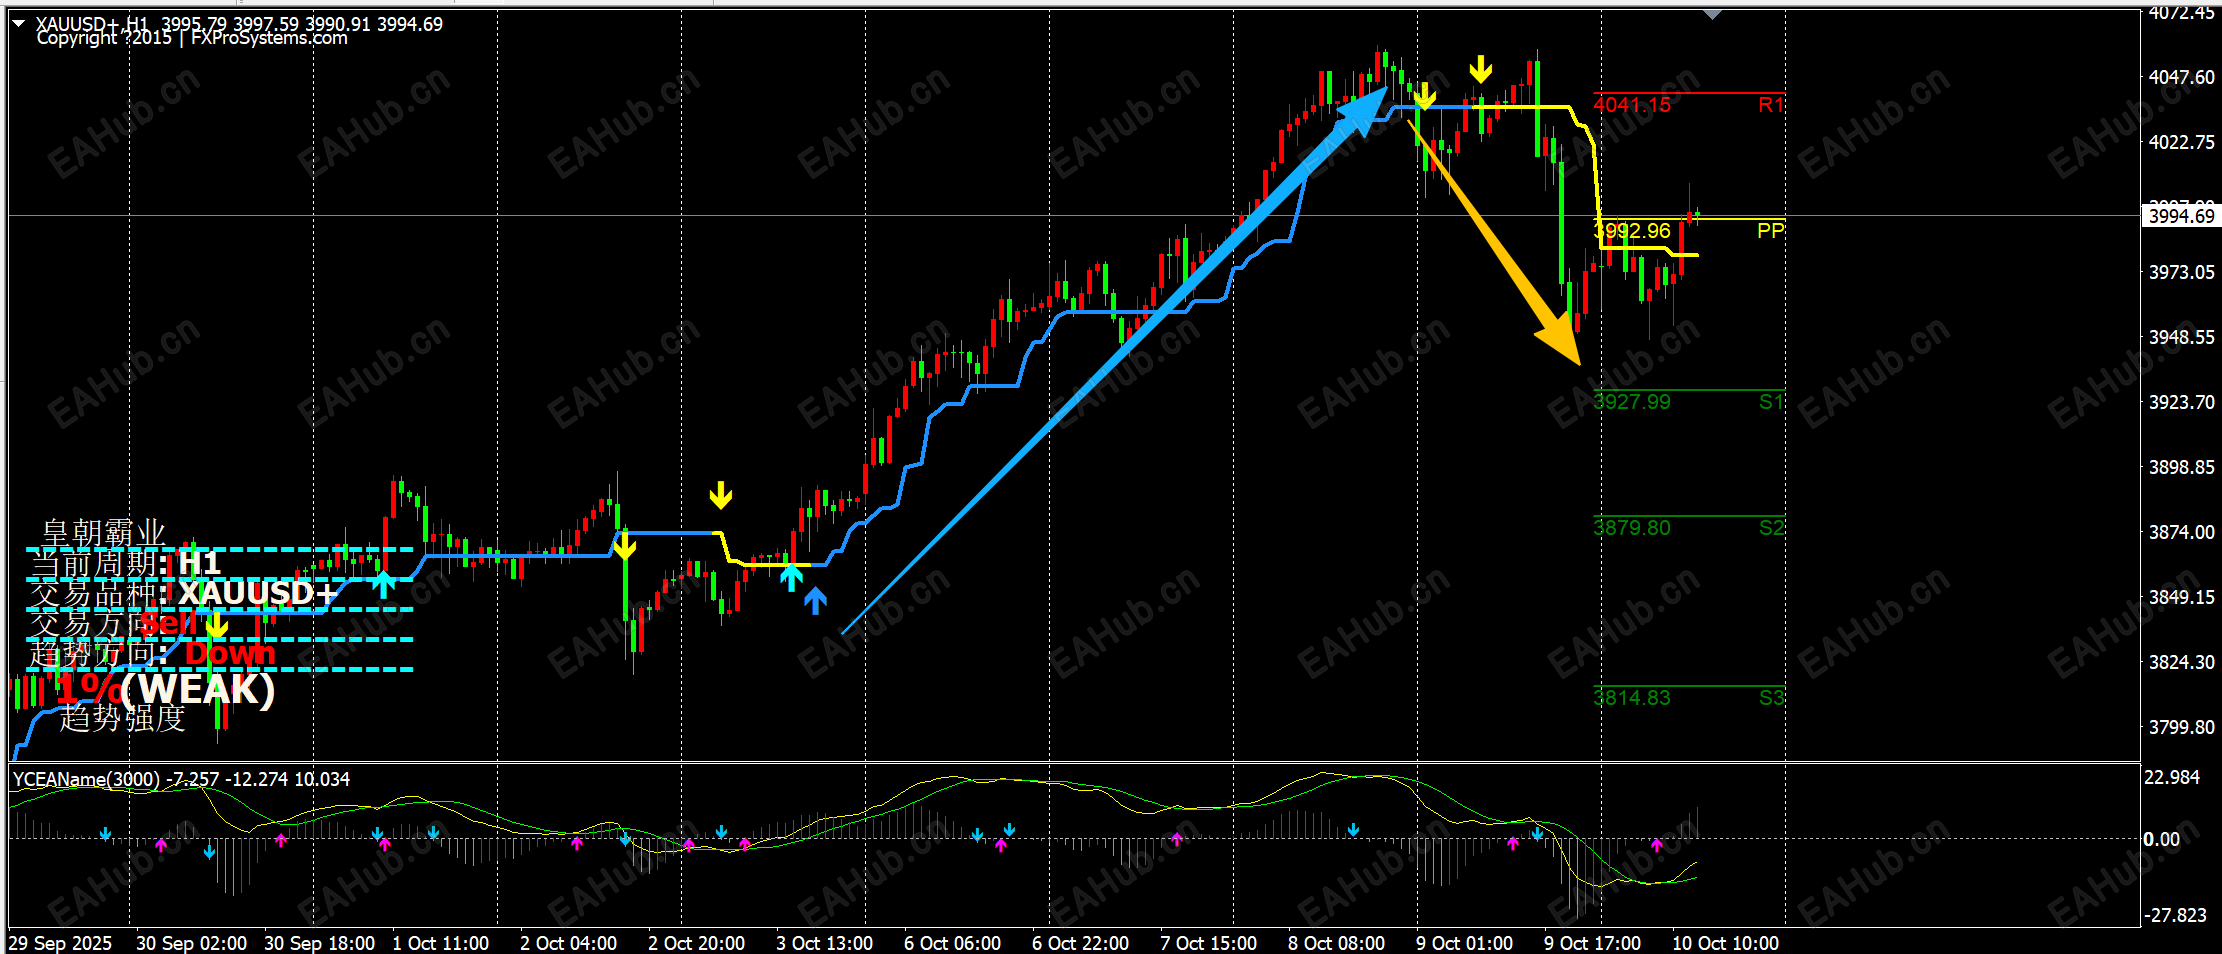Click the 4041.15 resistance price value

coord(1632,105)
